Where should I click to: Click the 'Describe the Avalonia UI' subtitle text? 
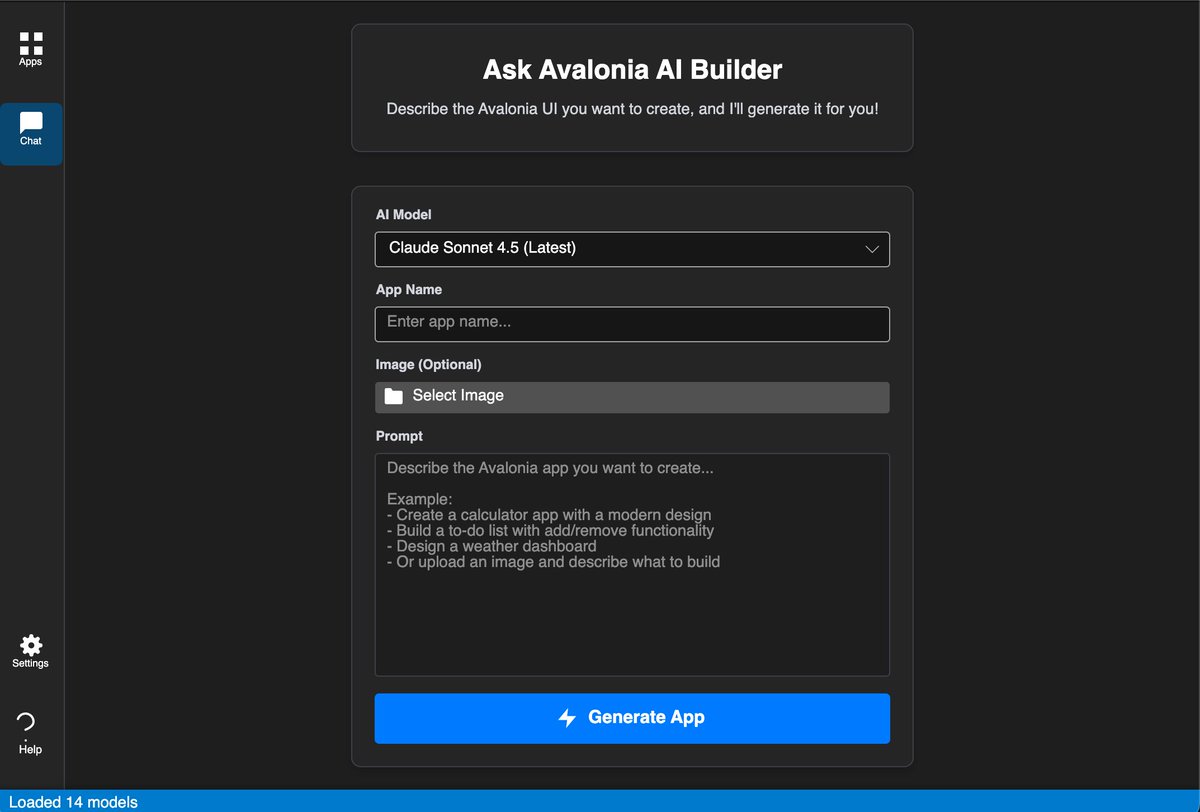pos(632,108)
